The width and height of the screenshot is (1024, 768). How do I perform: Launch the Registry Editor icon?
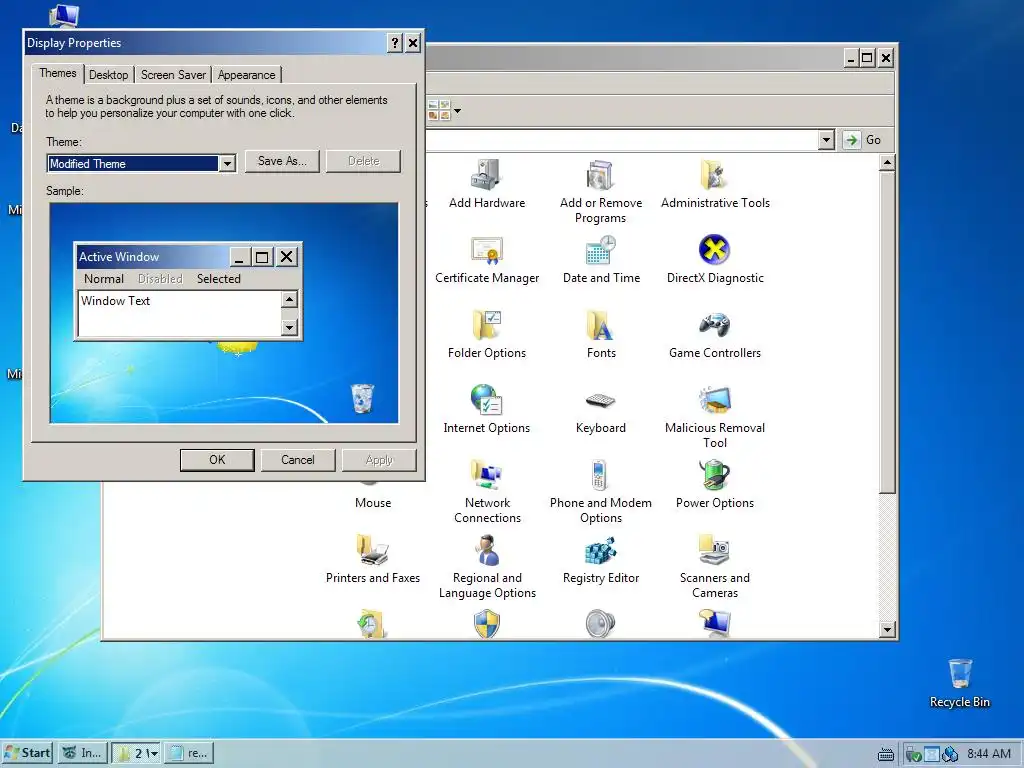point(600,550)
